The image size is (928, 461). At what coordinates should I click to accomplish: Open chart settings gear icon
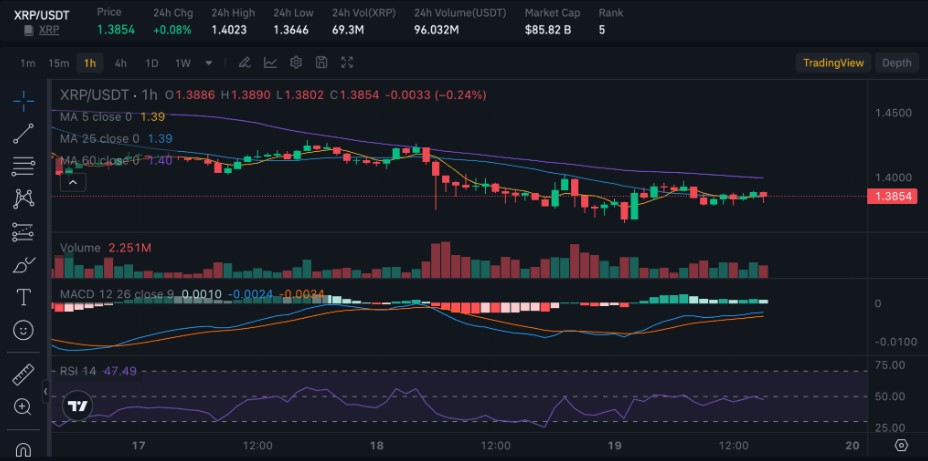[296, 63]
